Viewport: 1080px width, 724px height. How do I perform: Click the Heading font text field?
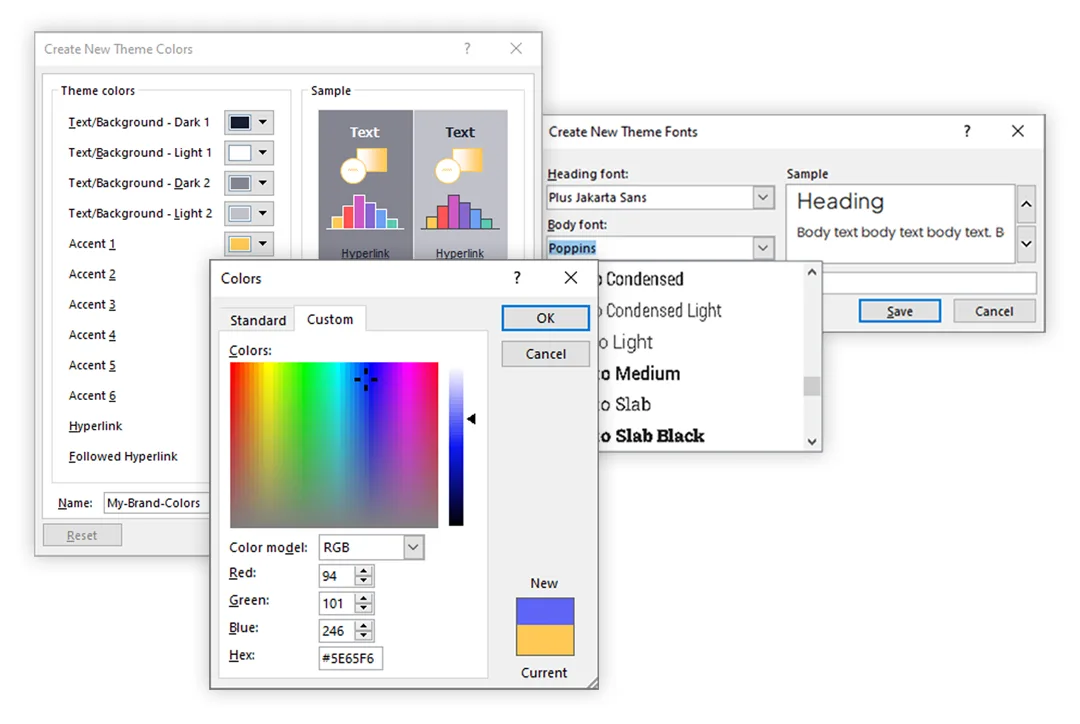point(650,198)
